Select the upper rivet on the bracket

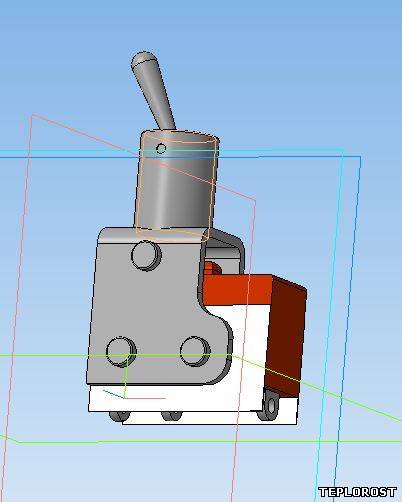point(146,255)
